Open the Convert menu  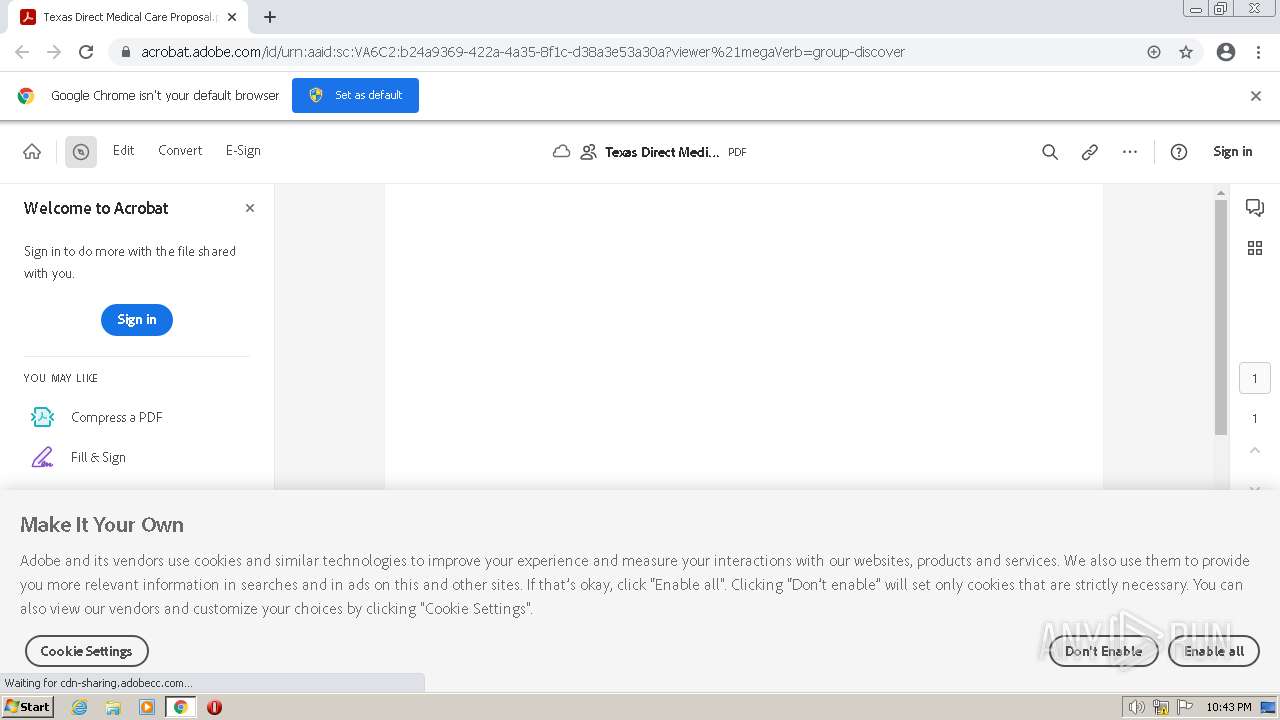click(x=180, y=150)
